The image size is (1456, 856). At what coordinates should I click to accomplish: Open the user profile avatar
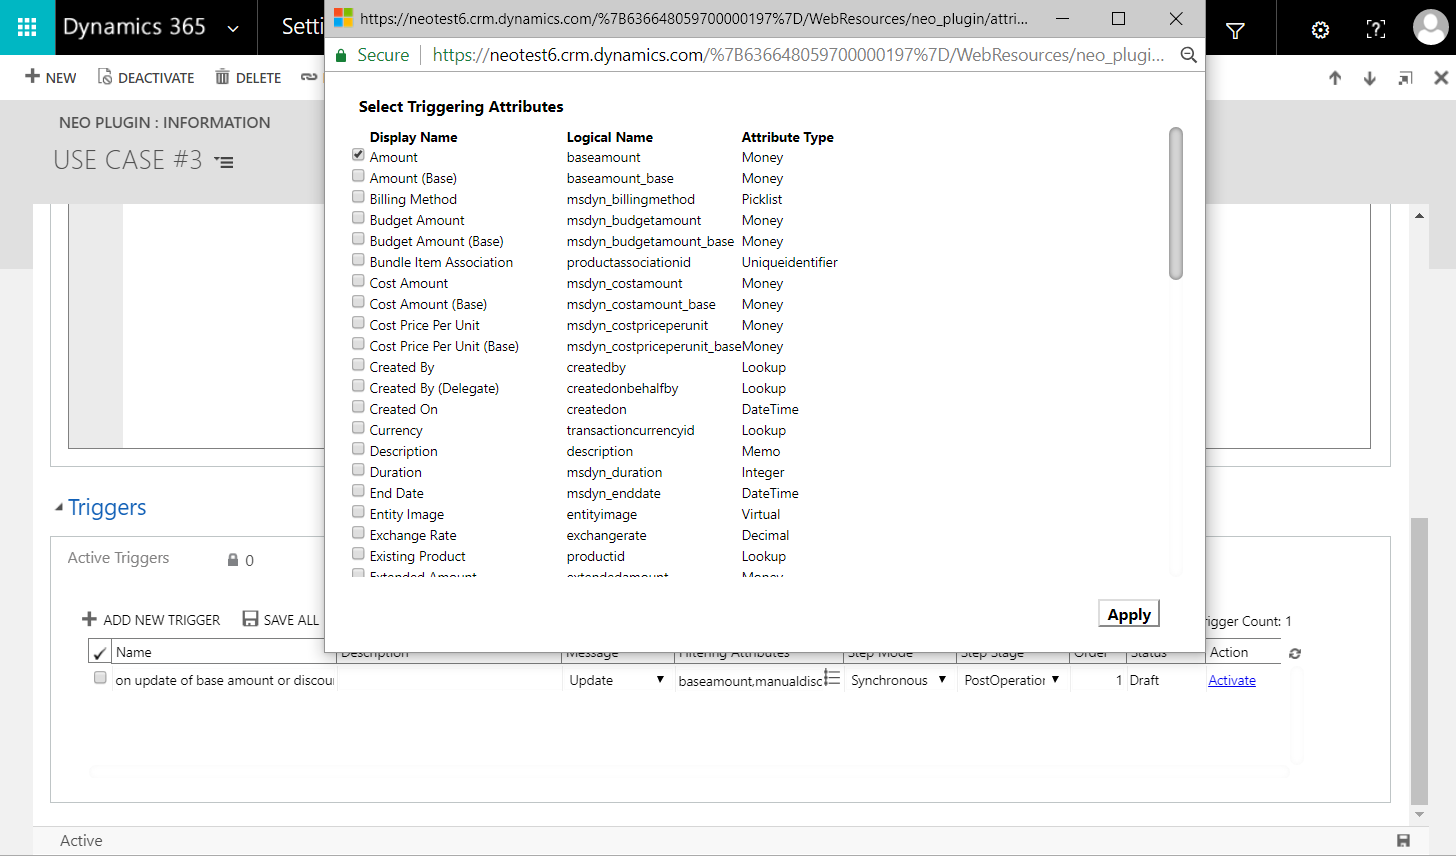[1430, 28]
